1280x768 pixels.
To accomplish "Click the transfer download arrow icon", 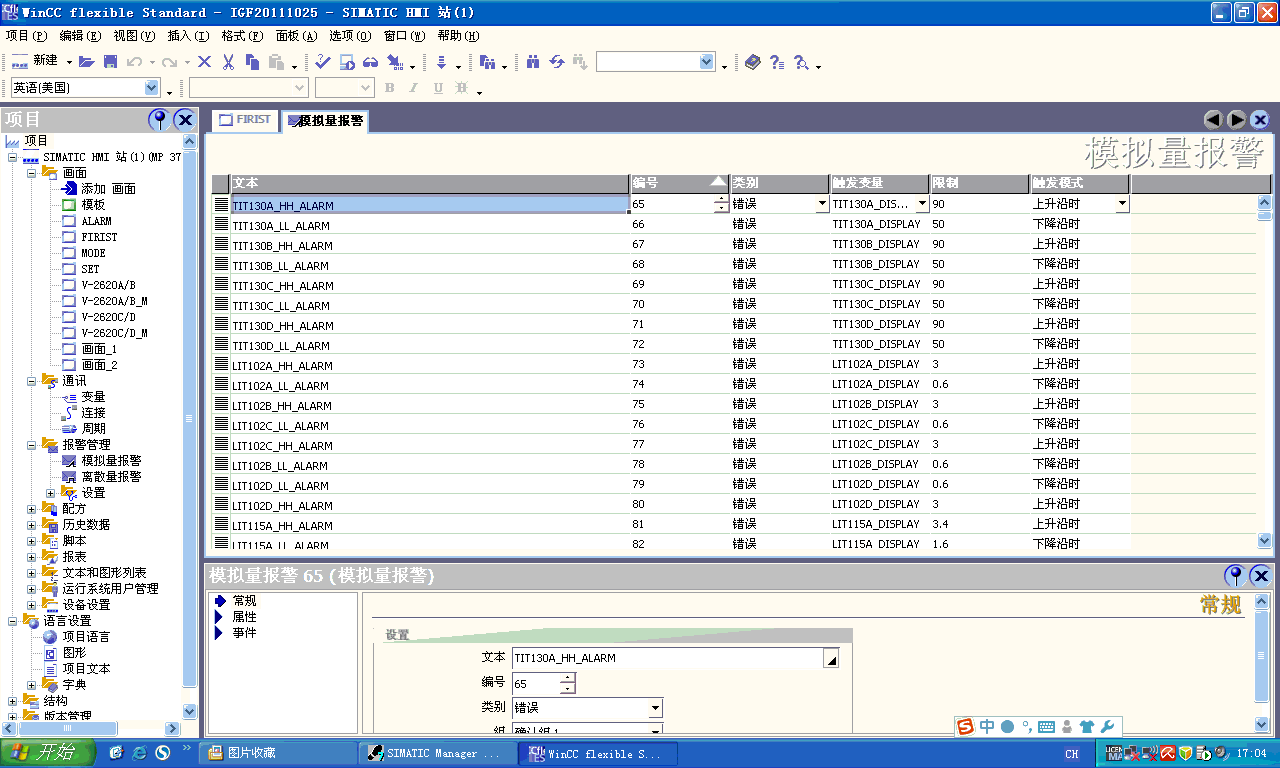I will [441, 62].
